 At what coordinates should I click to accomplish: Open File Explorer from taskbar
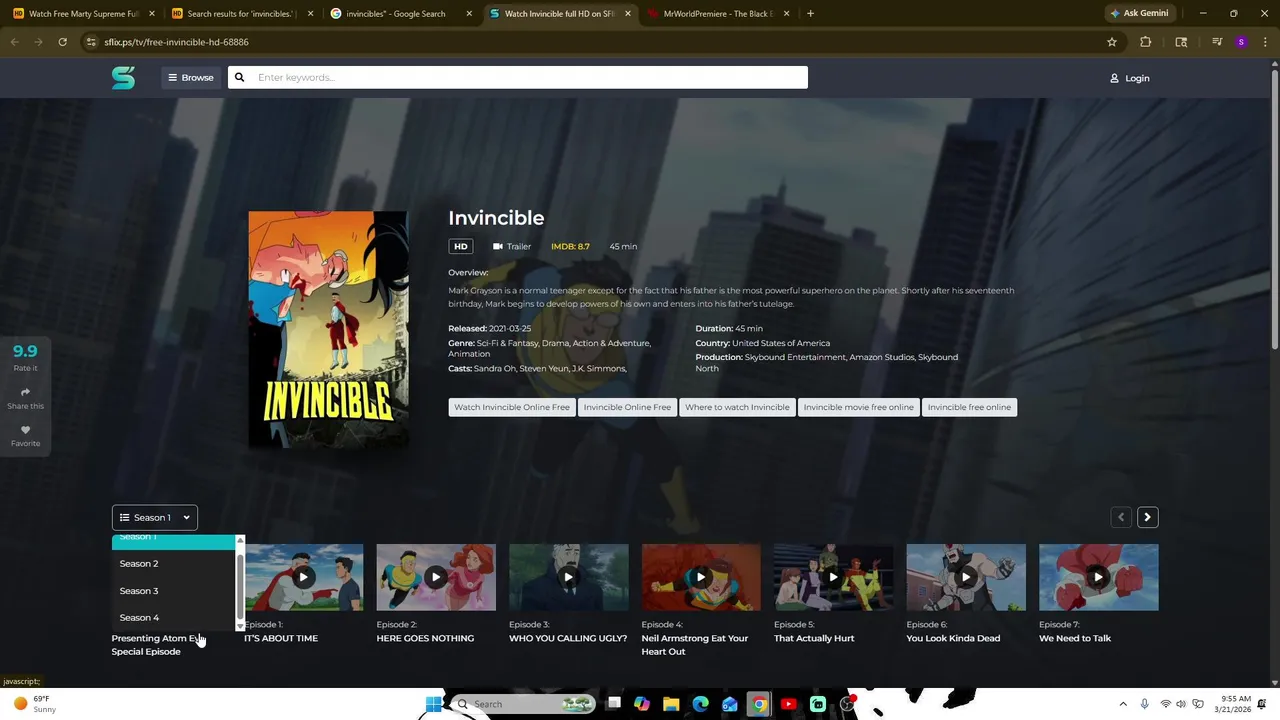click(671, 704)
